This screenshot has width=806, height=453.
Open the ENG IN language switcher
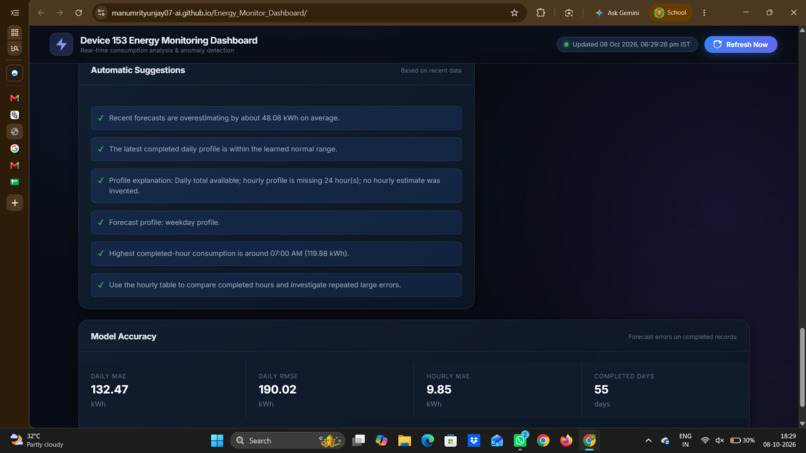pyautogui.click(x=685, y=440)
